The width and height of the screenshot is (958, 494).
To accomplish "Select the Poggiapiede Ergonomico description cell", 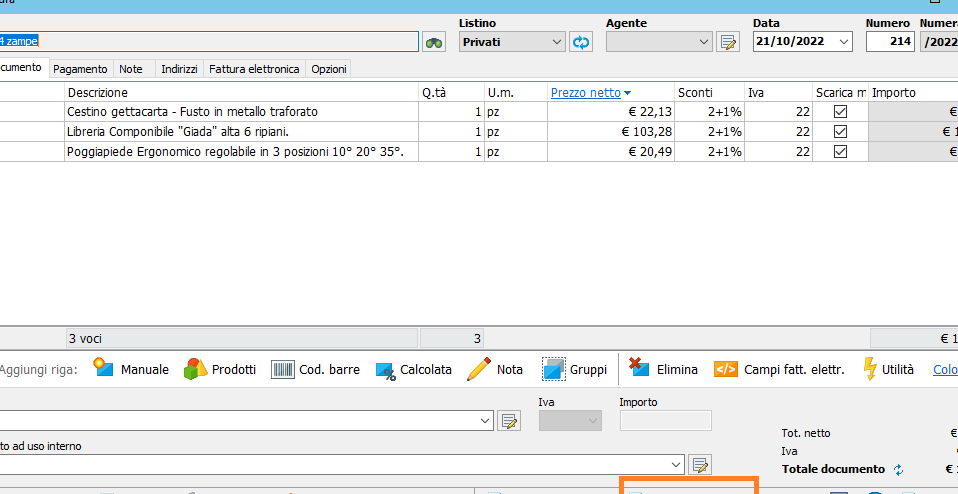I will 241,151.
